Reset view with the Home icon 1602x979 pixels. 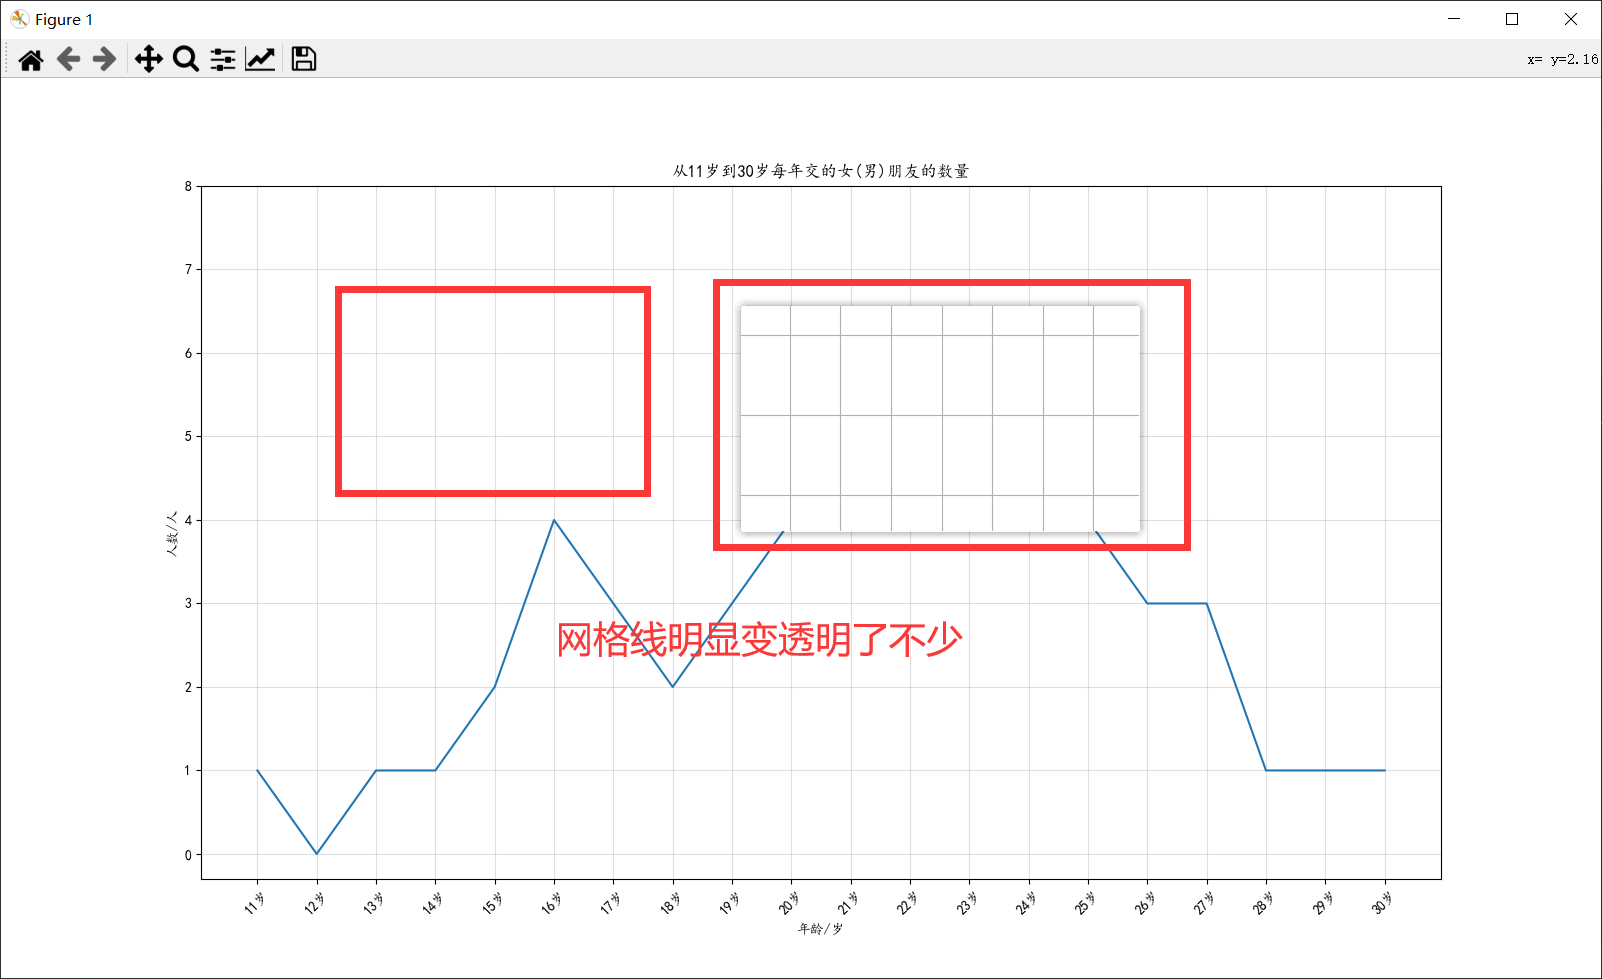tap(31, 60)
